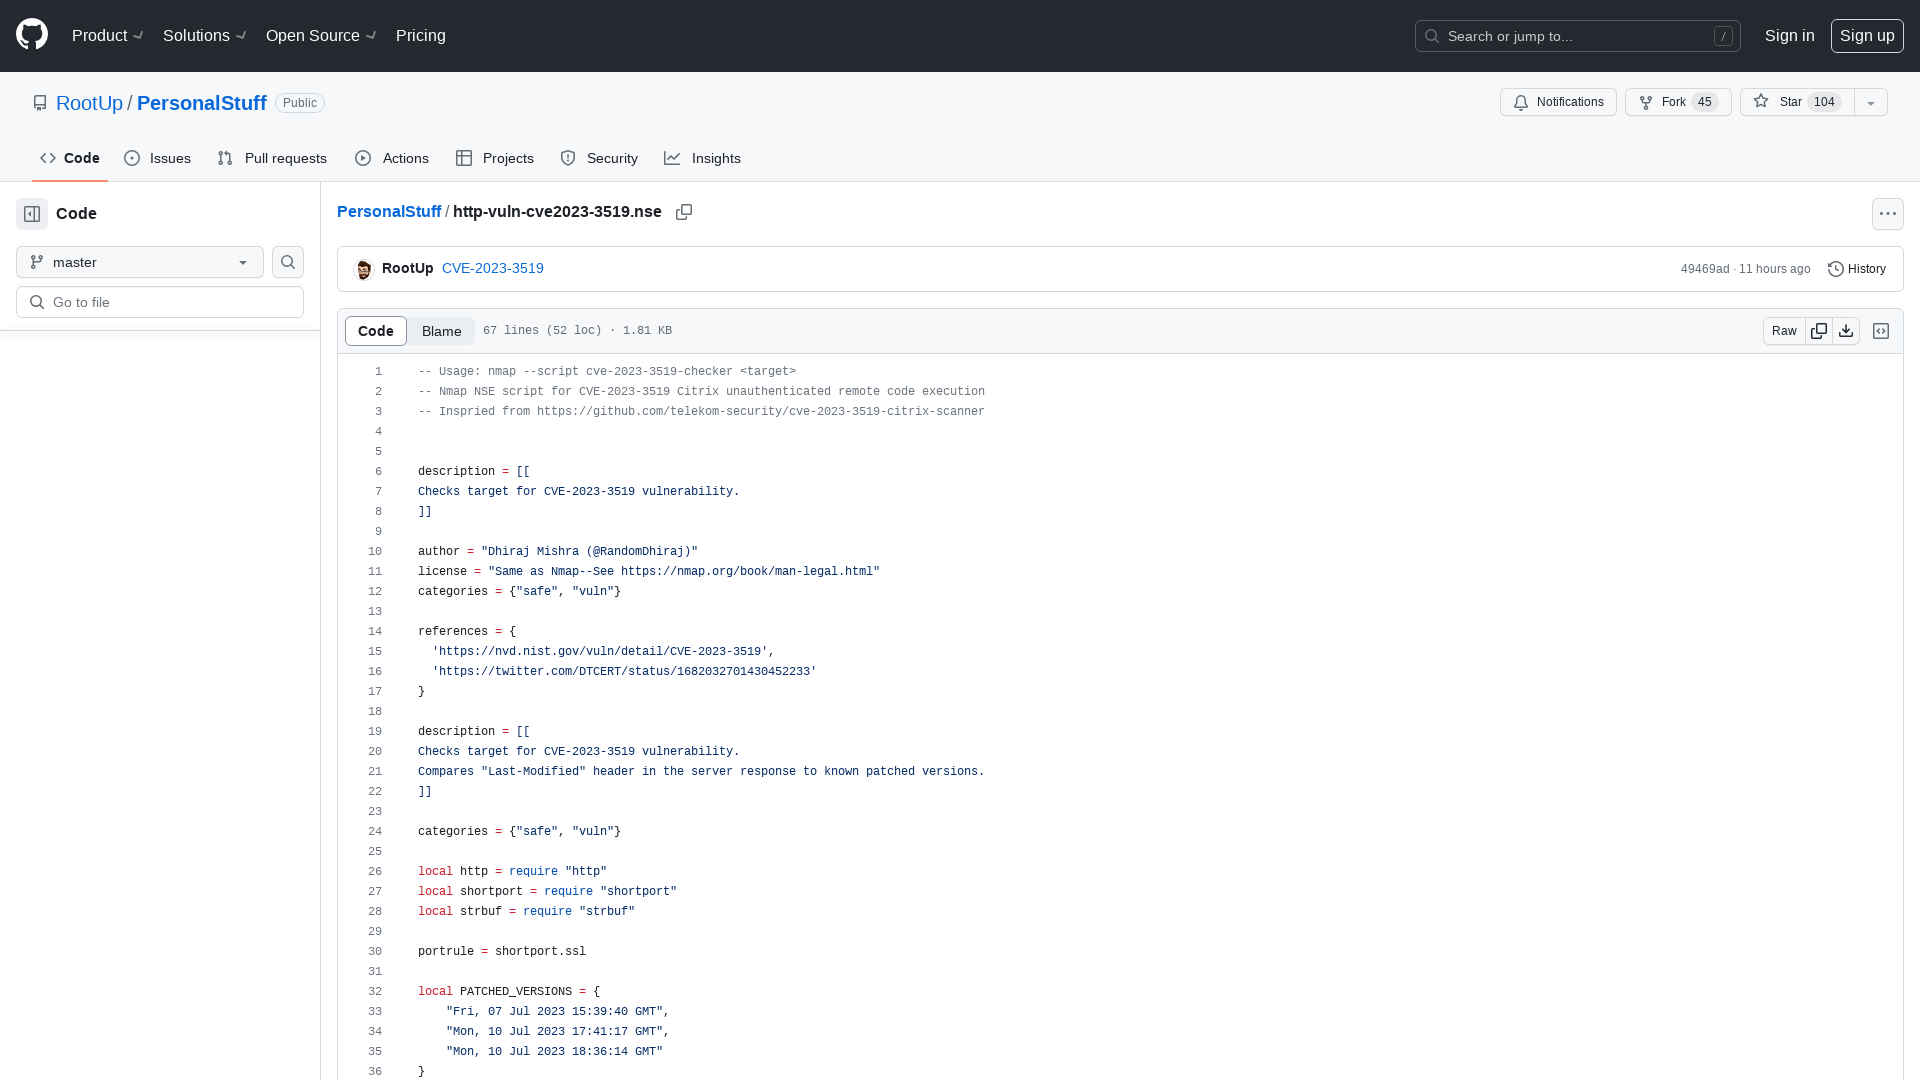The image size is (1920, 1080).
Task: Click the twitter.com DTCERT reference line
Action: [624, 671]
